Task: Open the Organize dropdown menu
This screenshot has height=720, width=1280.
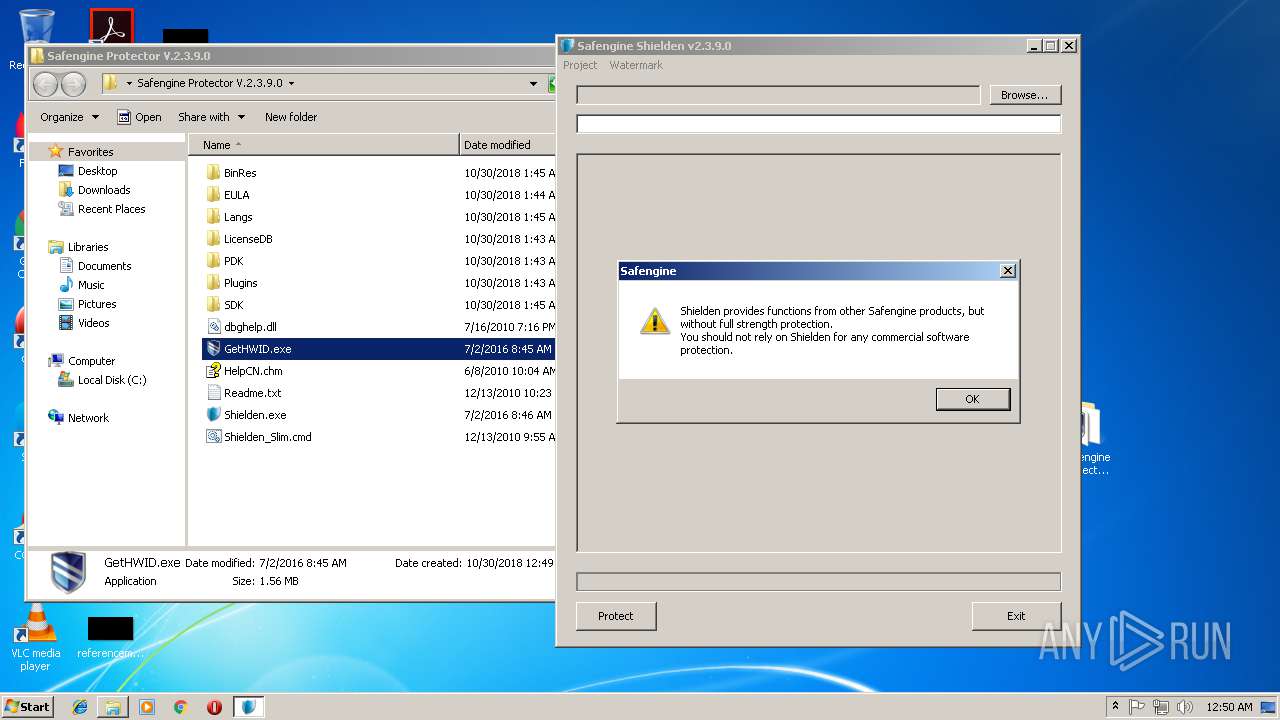Action: click(x=70, y=117)
